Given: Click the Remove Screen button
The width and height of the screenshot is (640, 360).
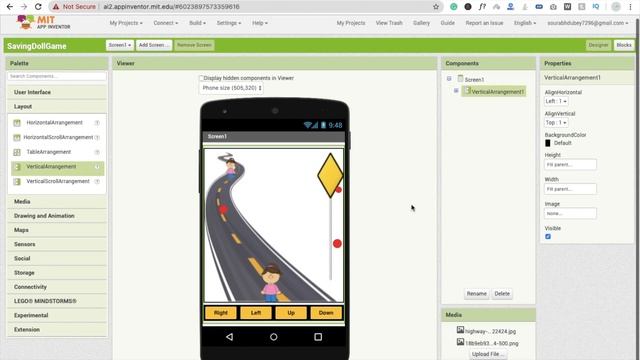Looking at the screenshot, I should pos(194,45).
